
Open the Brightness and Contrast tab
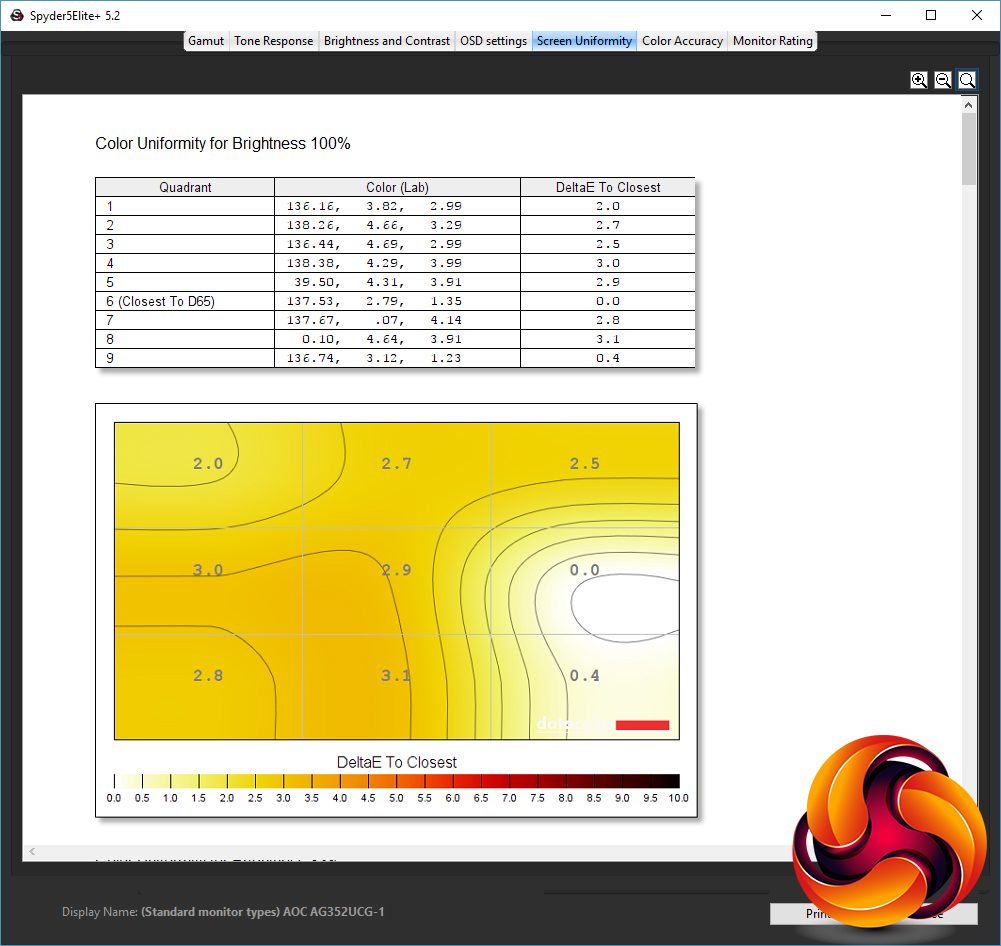click(x=387, y=41)
